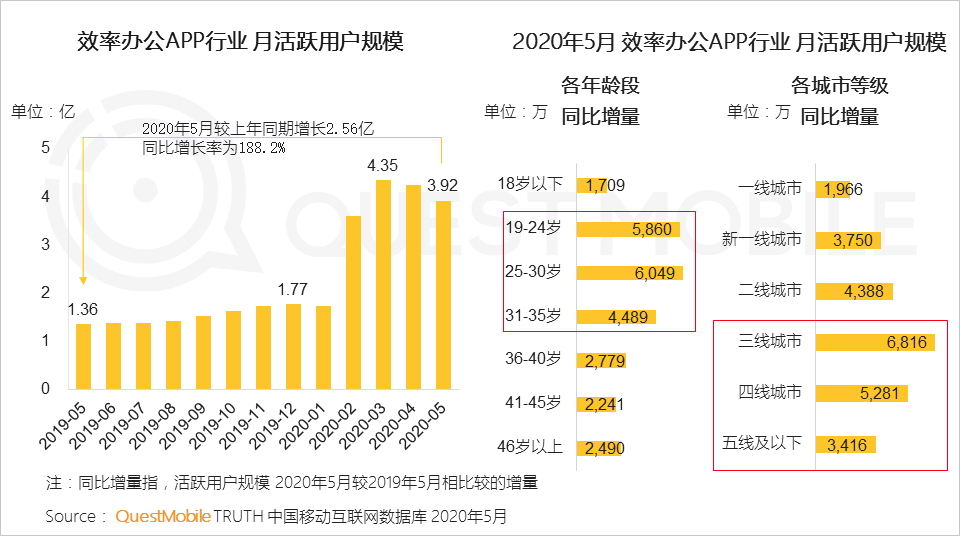This screenshot has width=960, height=536.
Task: Click the 一线城市 bar showing 1,966
Action: pos(833,189)
